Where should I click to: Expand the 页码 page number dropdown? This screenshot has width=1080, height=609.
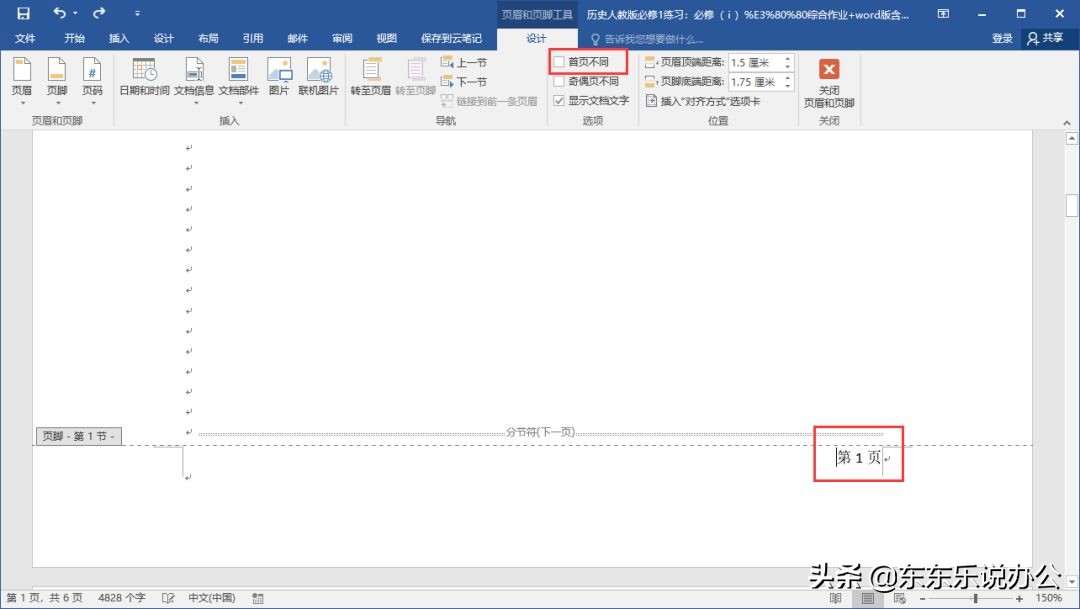93,100
